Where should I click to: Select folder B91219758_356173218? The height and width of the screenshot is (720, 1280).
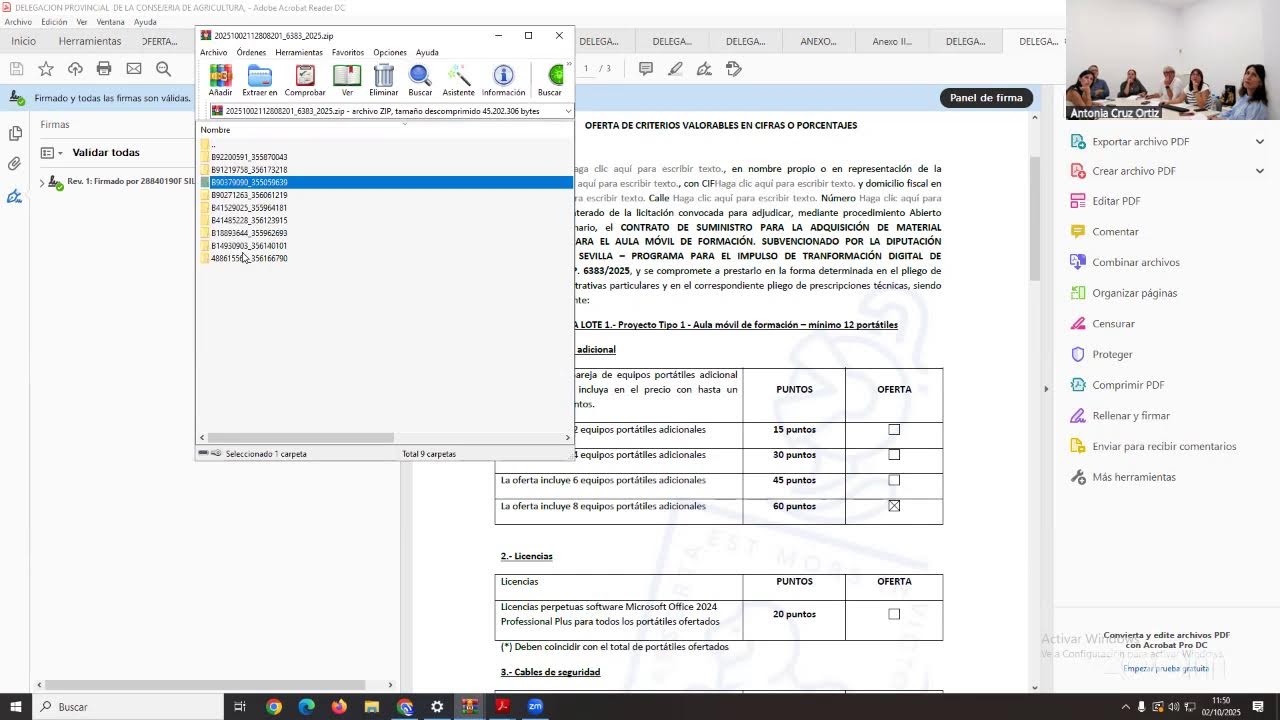pyautogui.click(x=249, y=170)
